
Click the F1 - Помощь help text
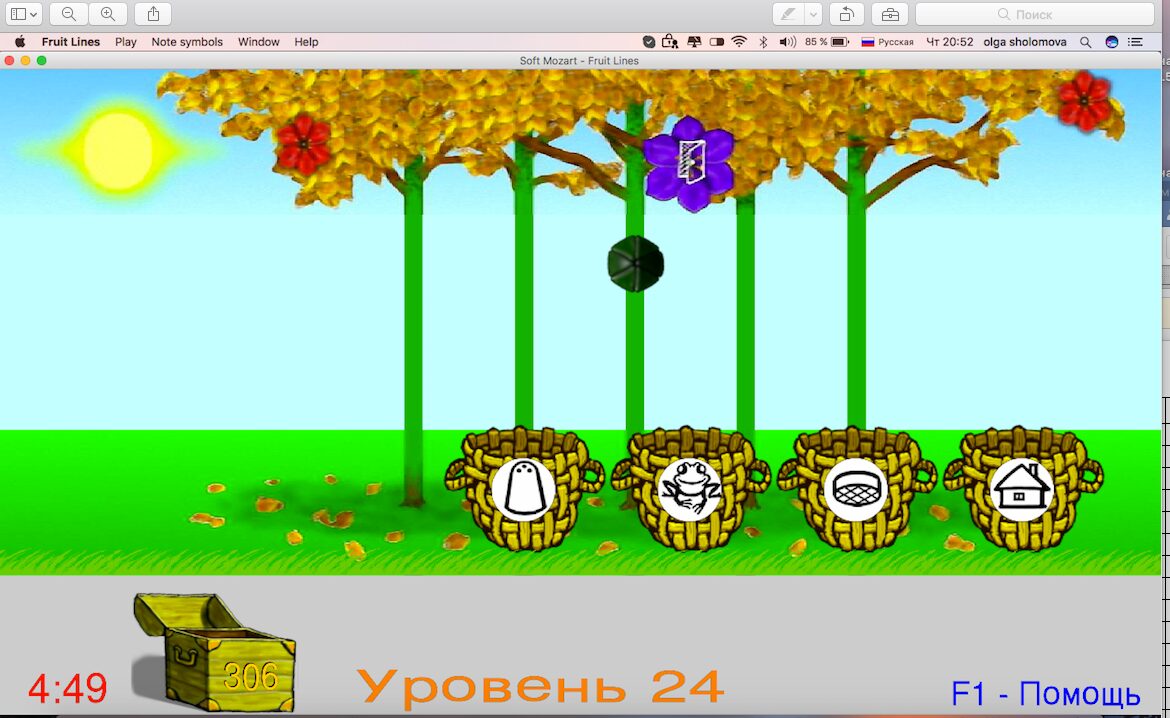(x=1045, y=693)
